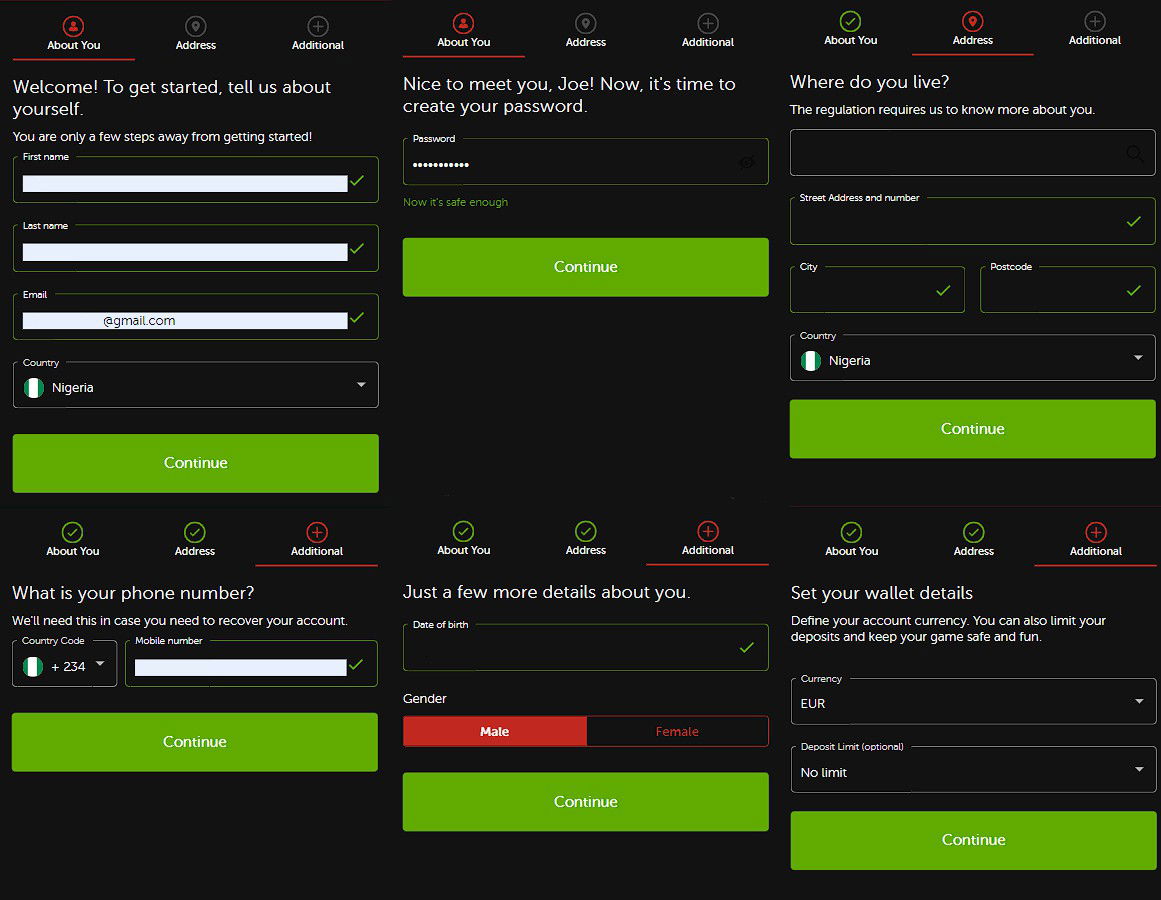Click Continue on the wallet details step
This screenshot has height=900, width=1161.
pyautogui.click(x=972, y=840)
